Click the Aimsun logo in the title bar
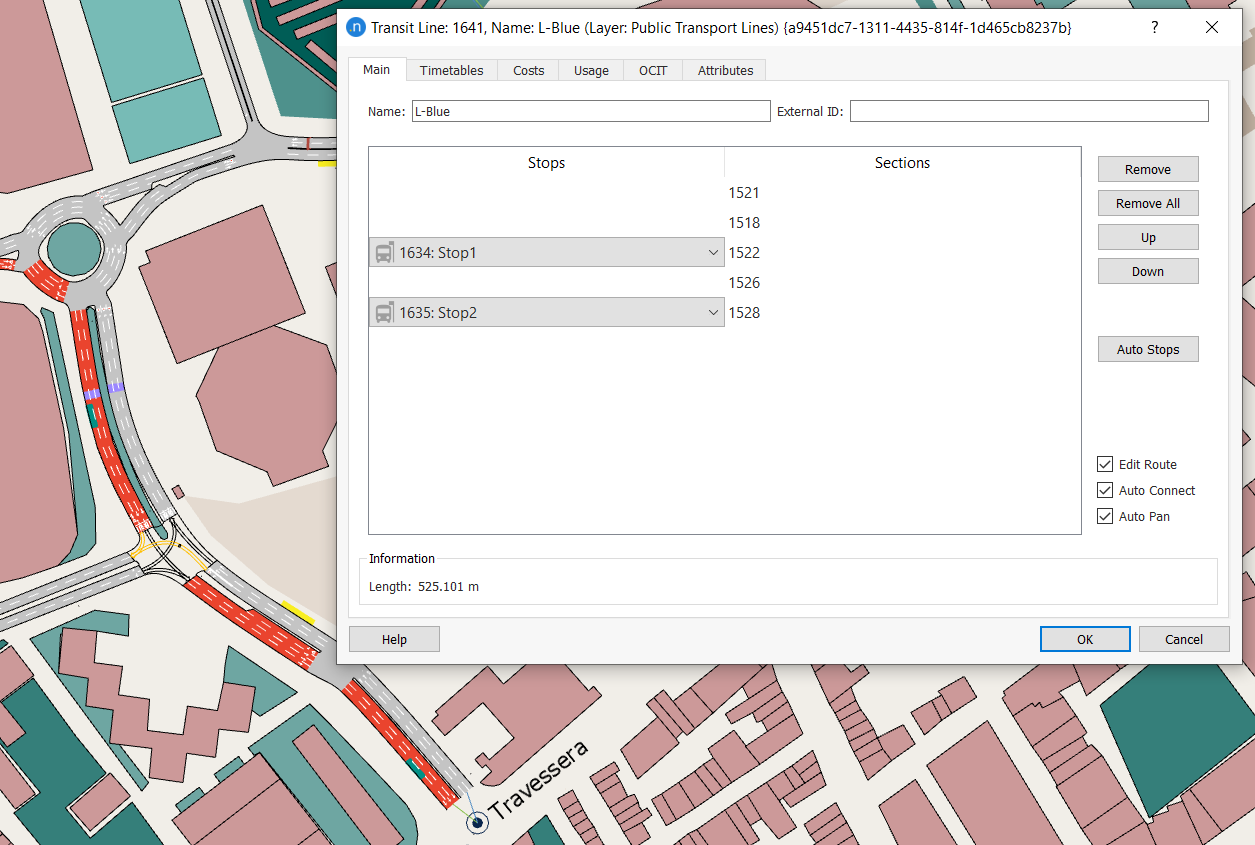Screen dimensions: 1255x845 pos(356,28)
